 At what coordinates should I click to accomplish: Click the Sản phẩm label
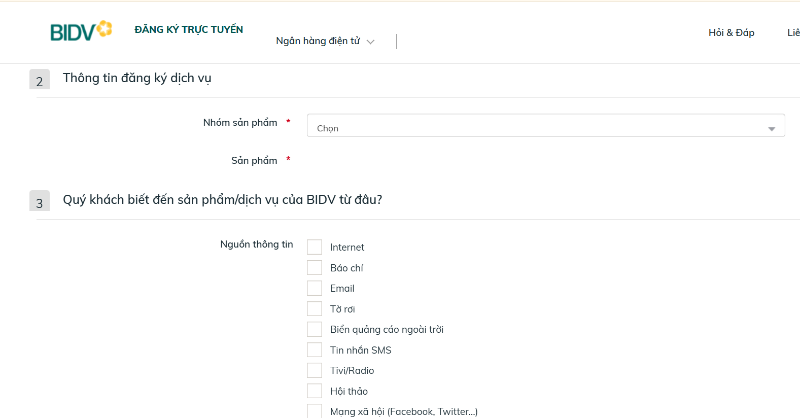pos(254,161)
